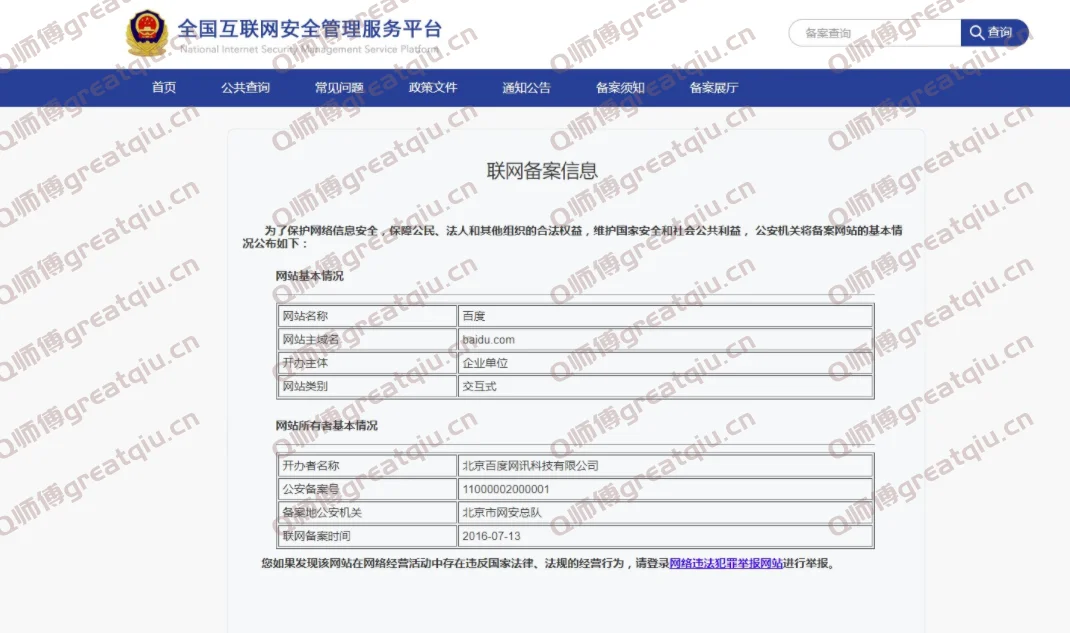1070x633 pixels.
Task: Open the 备案须知 page
Action: (620, 88)
